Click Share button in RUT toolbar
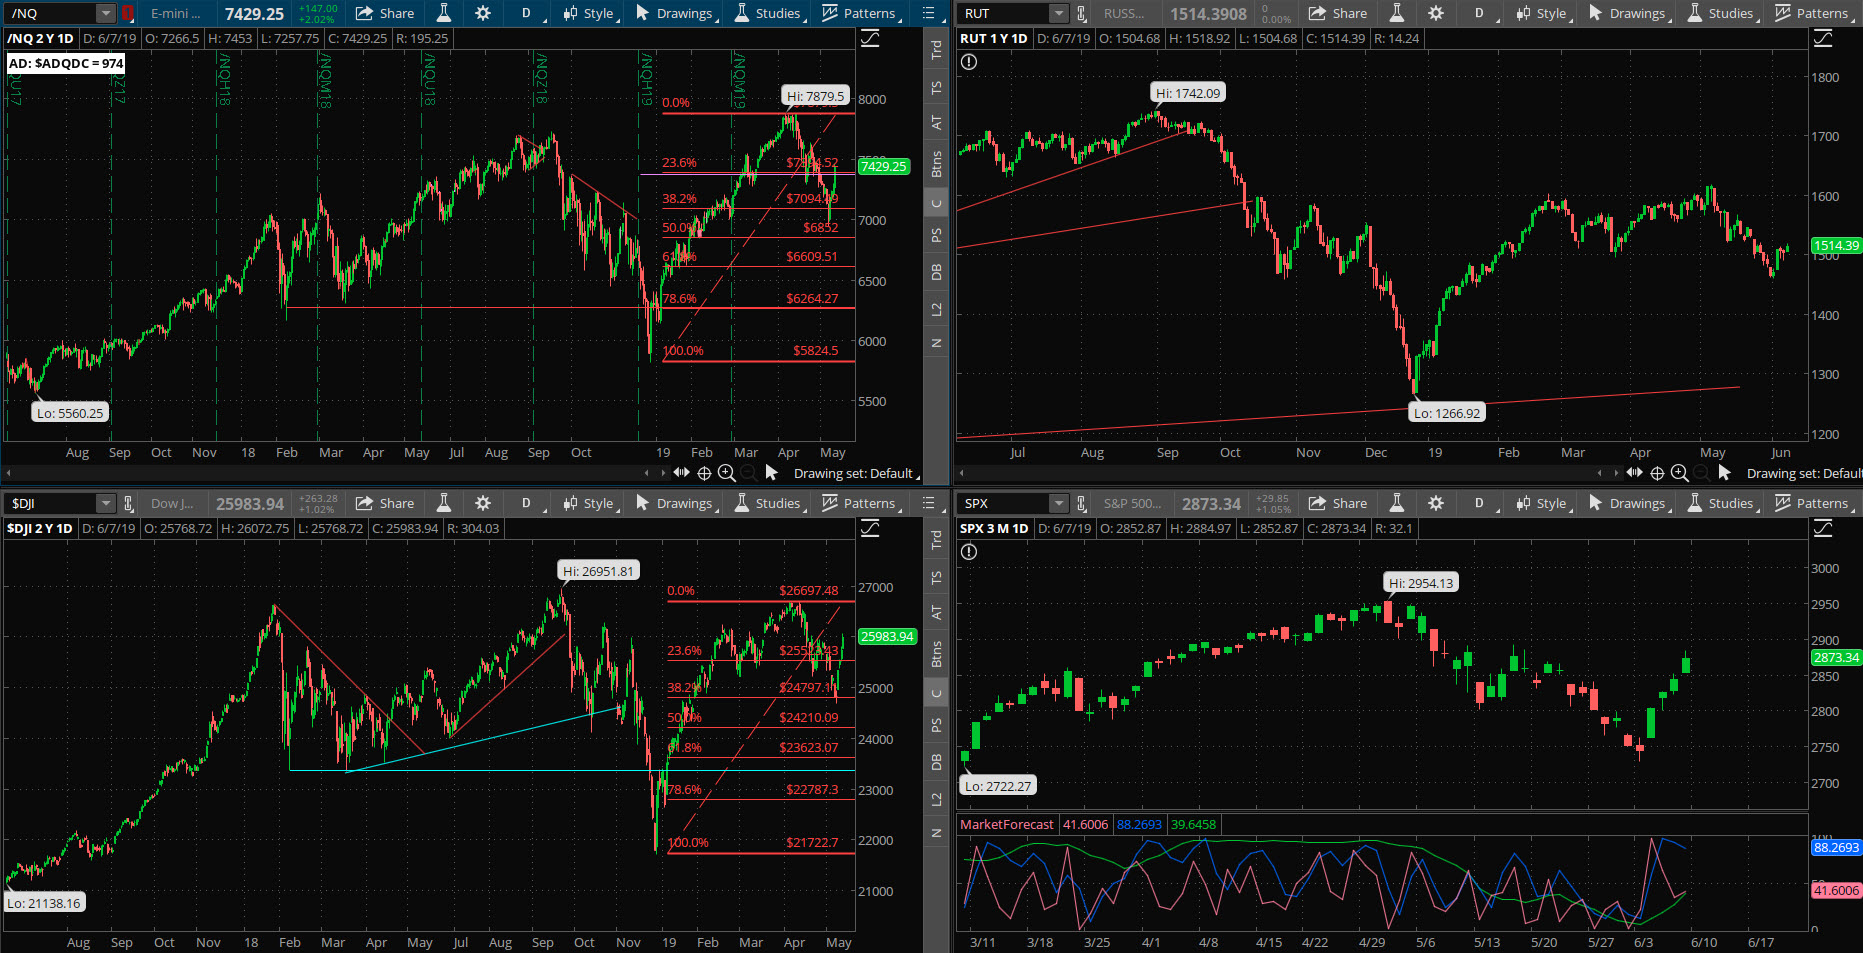The image size is (1863, 953). (x=1338, y=13)
